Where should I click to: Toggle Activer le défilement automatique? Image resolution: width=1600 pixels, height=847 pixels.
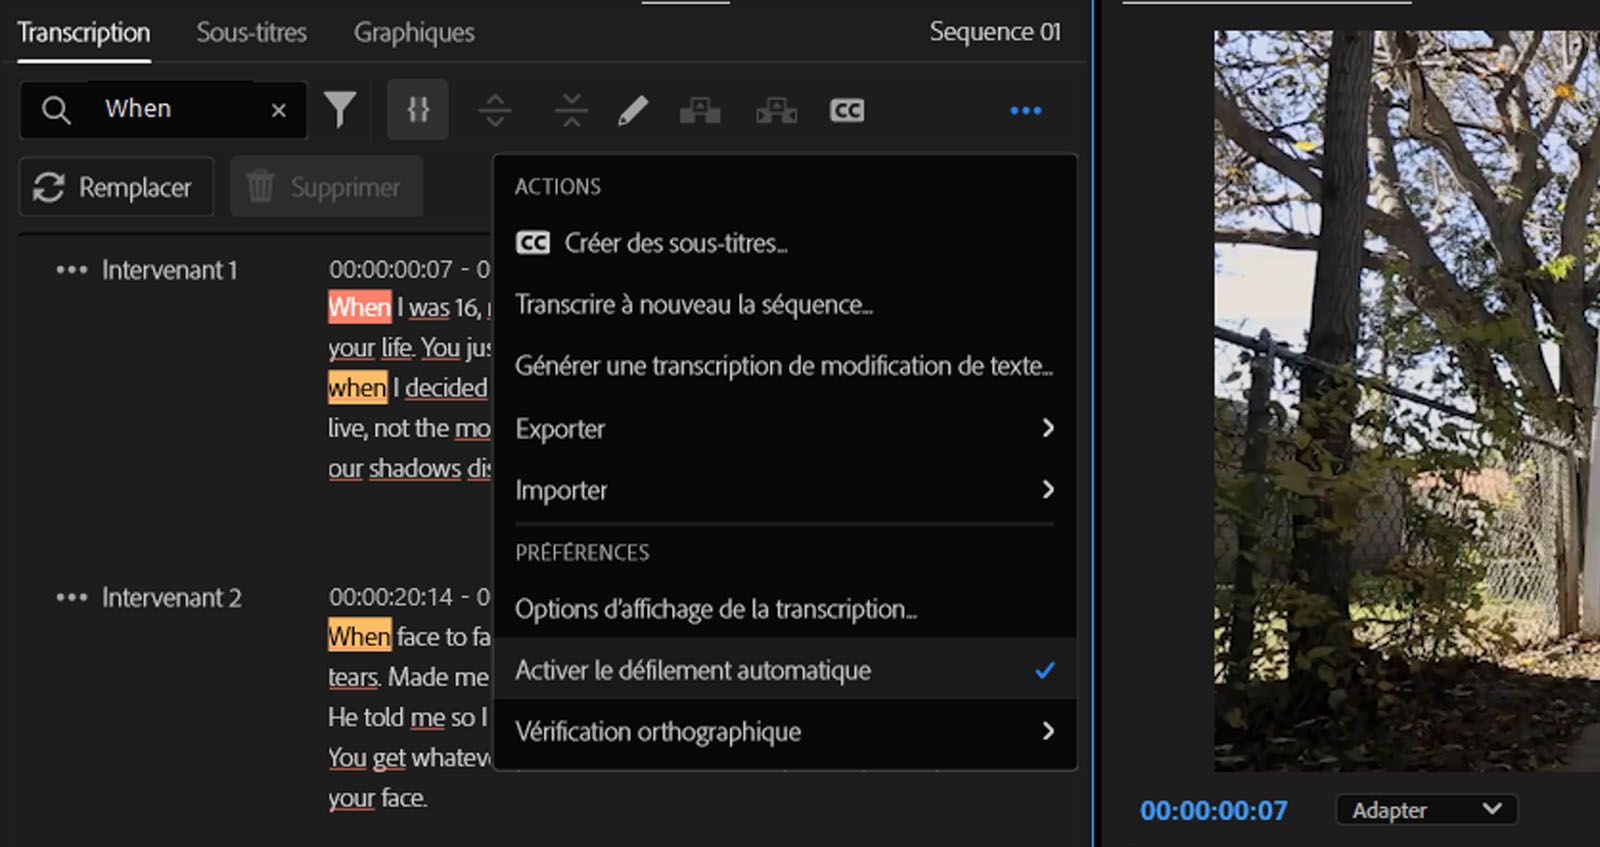tap(785, 670)
